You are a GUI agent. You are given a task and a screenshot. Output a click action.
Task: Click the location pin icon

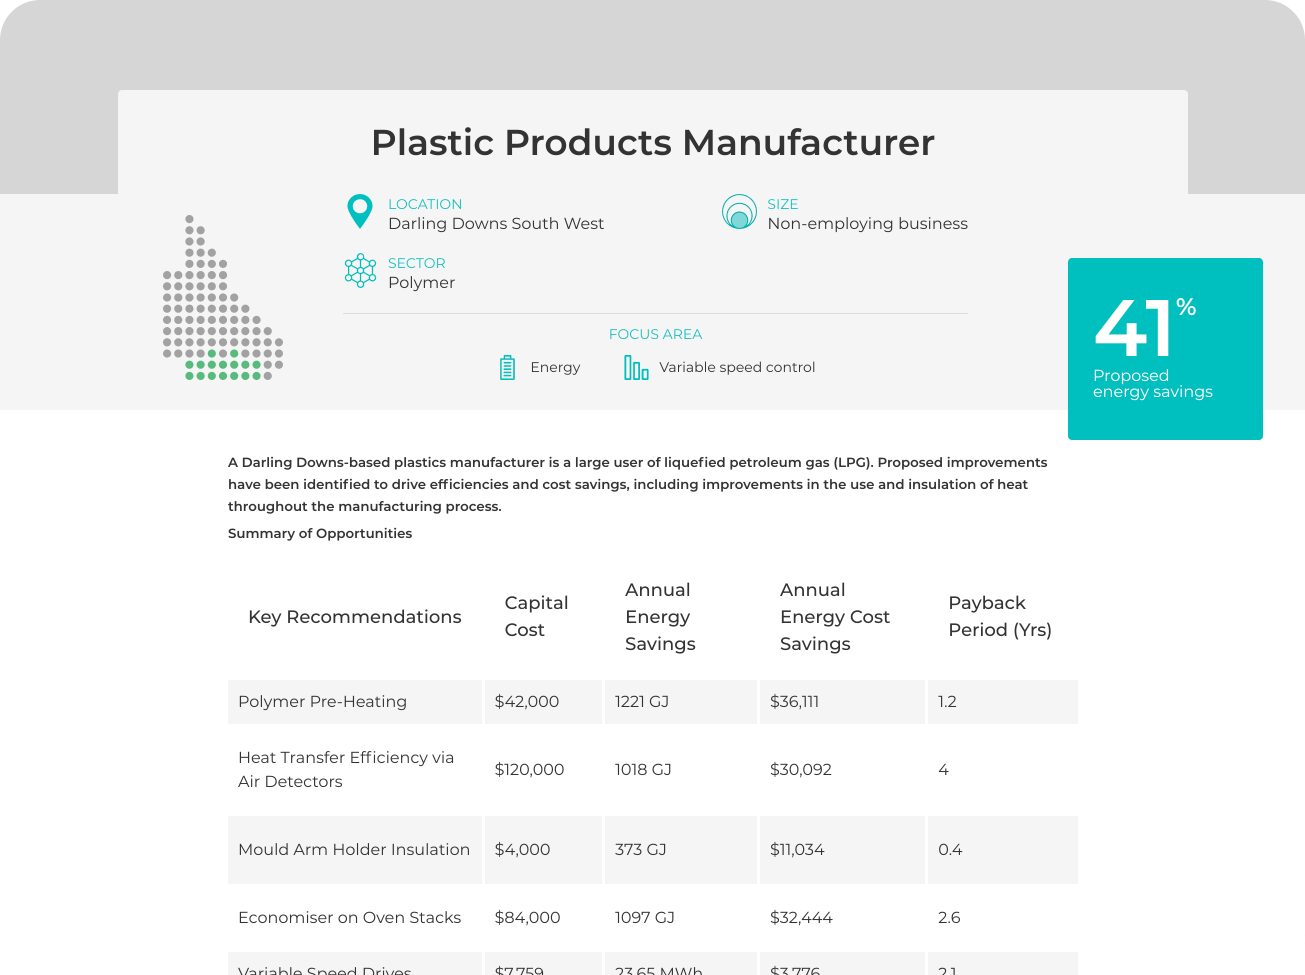coord(359,212)
